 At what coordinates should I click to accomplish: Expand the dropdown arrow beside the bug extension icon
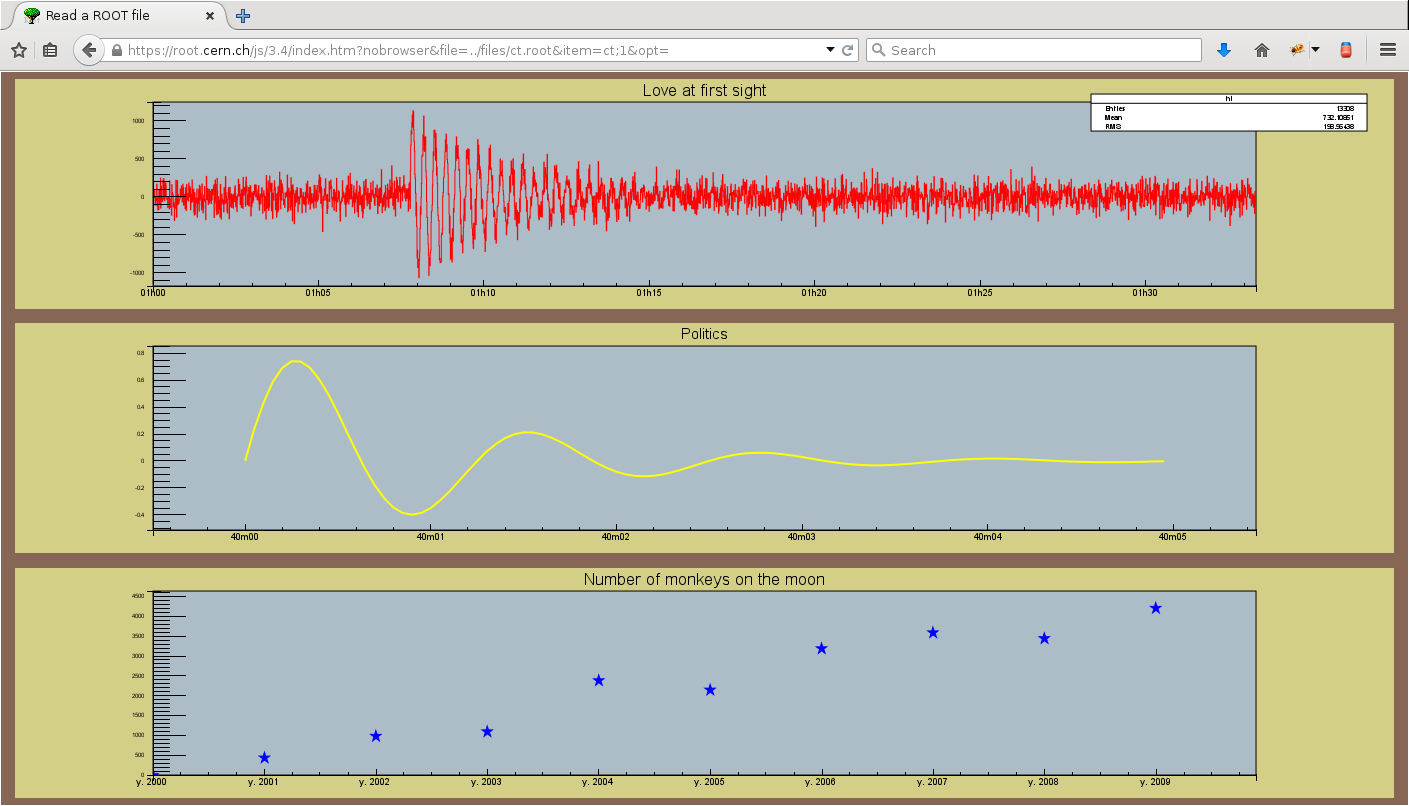click(x=1316, y=50)
